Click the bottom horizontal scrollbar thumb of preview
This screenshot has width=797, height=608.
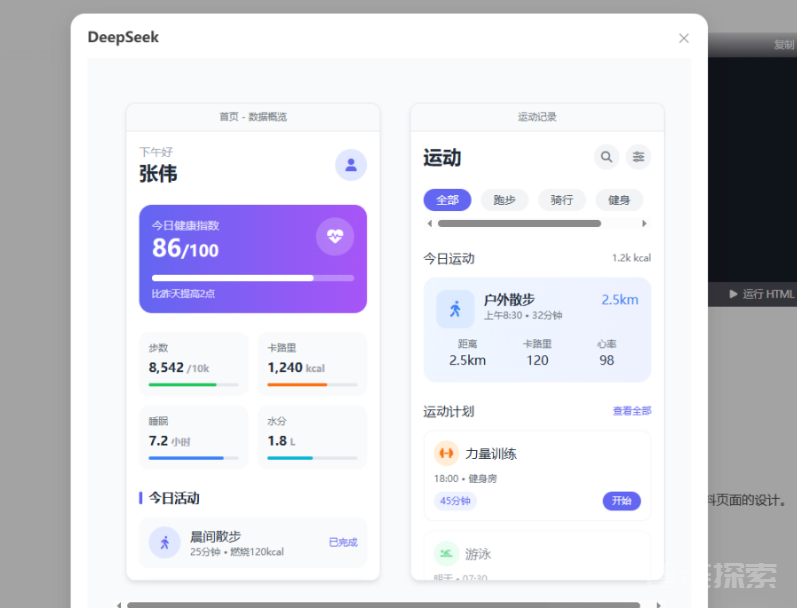tap(383, 605)
